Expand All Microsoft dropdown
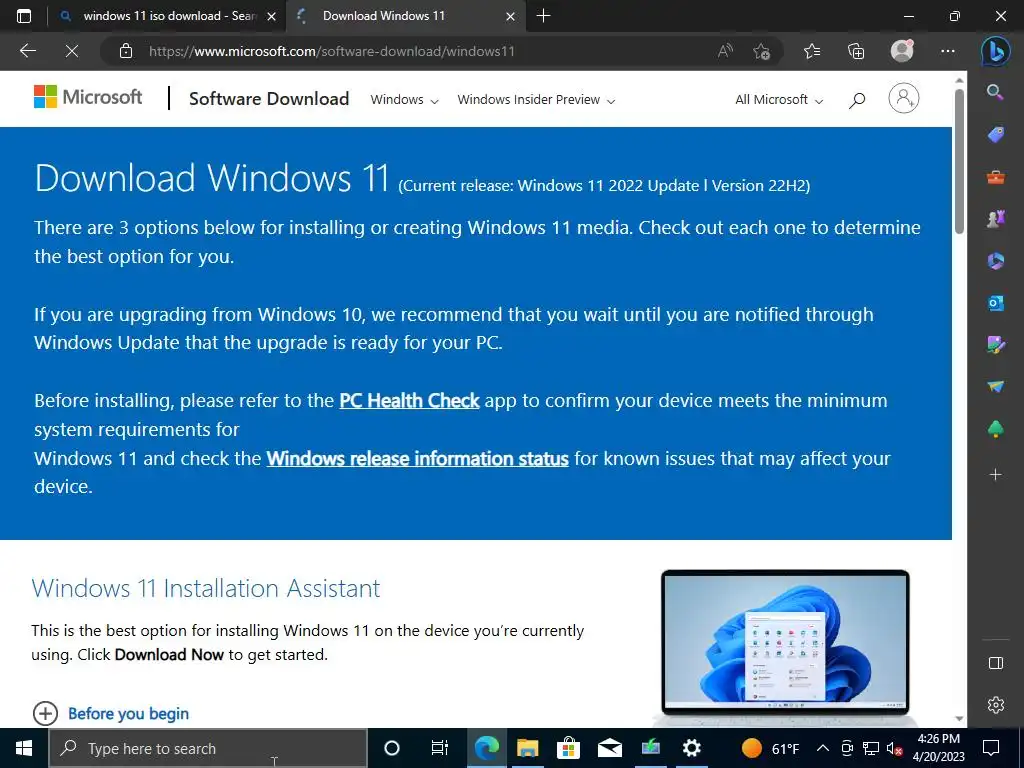This screenshot has height=768, width=1024. 778,100
